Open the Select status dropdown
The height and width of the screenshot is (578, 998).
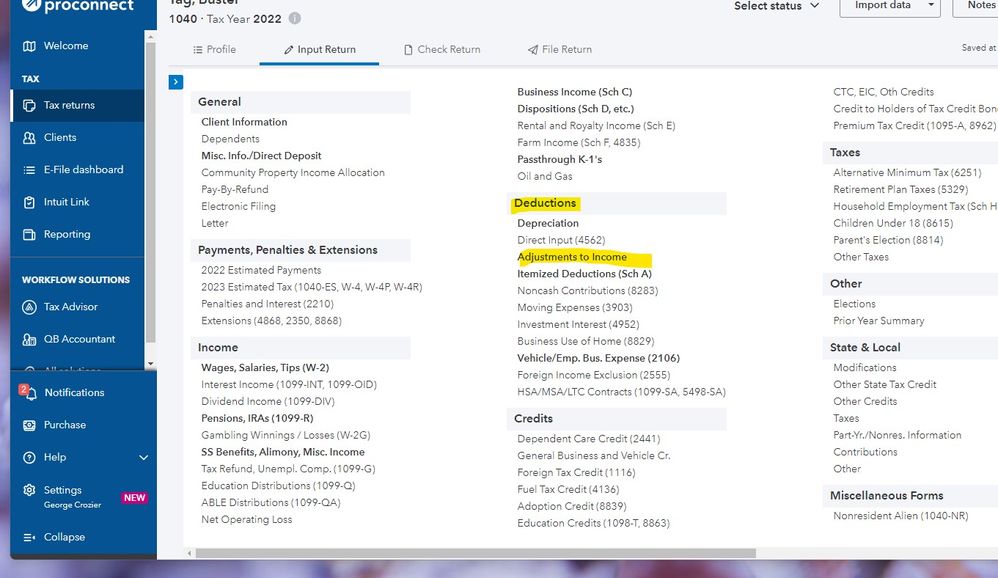click(776, 6)
